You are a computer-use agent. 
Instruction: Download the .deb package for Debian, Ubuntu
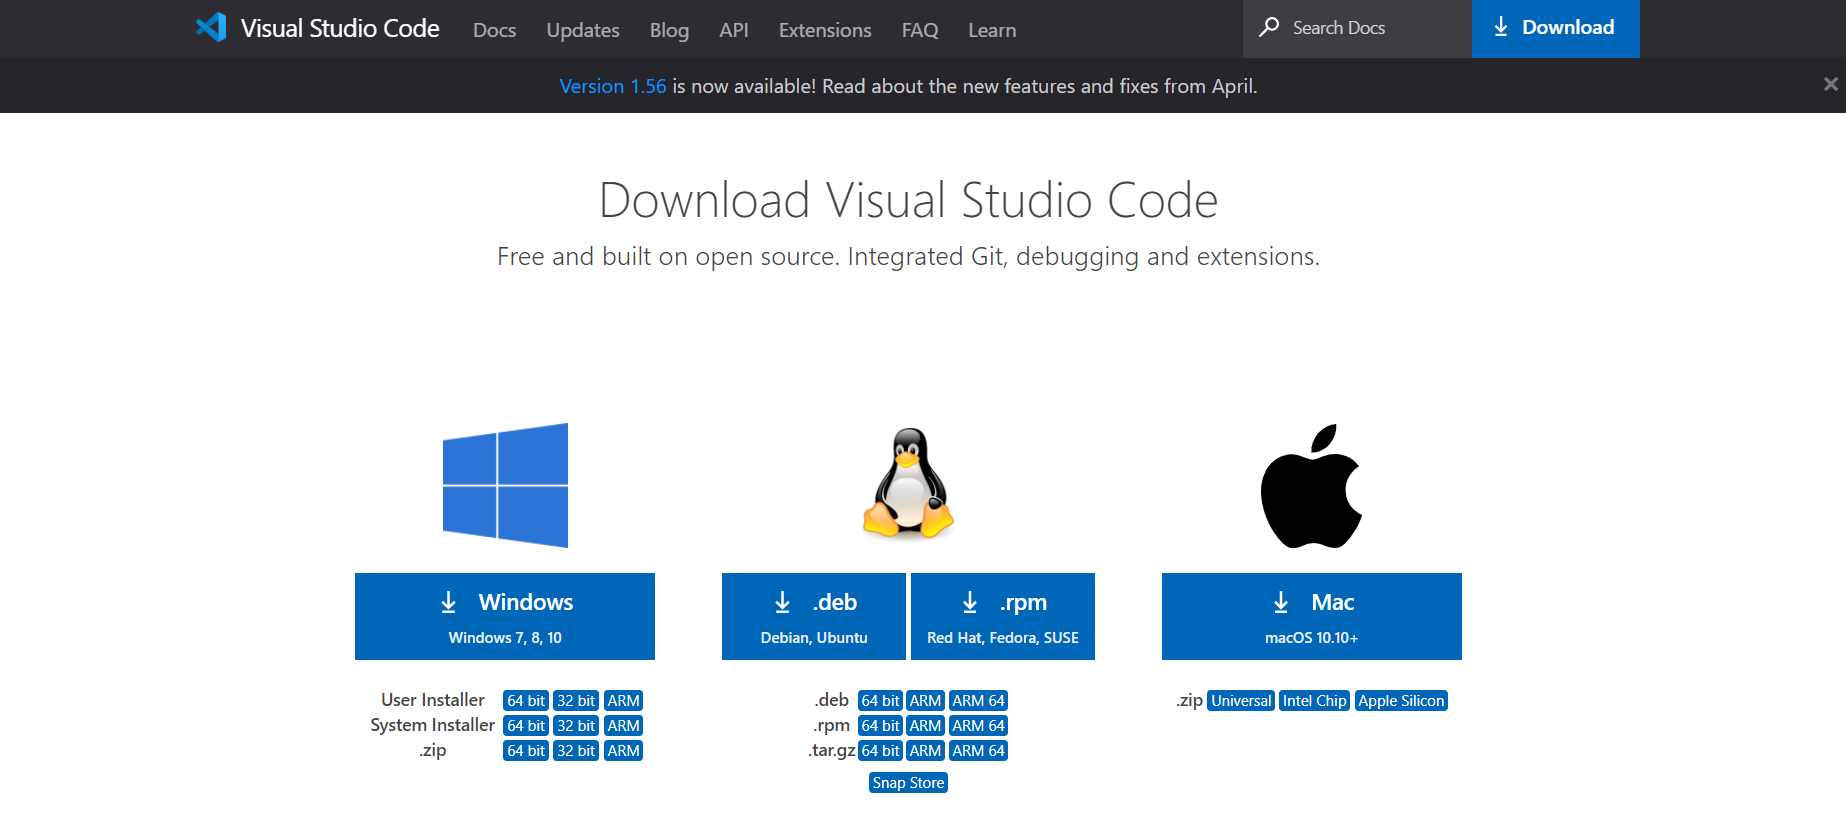point(814,616)
